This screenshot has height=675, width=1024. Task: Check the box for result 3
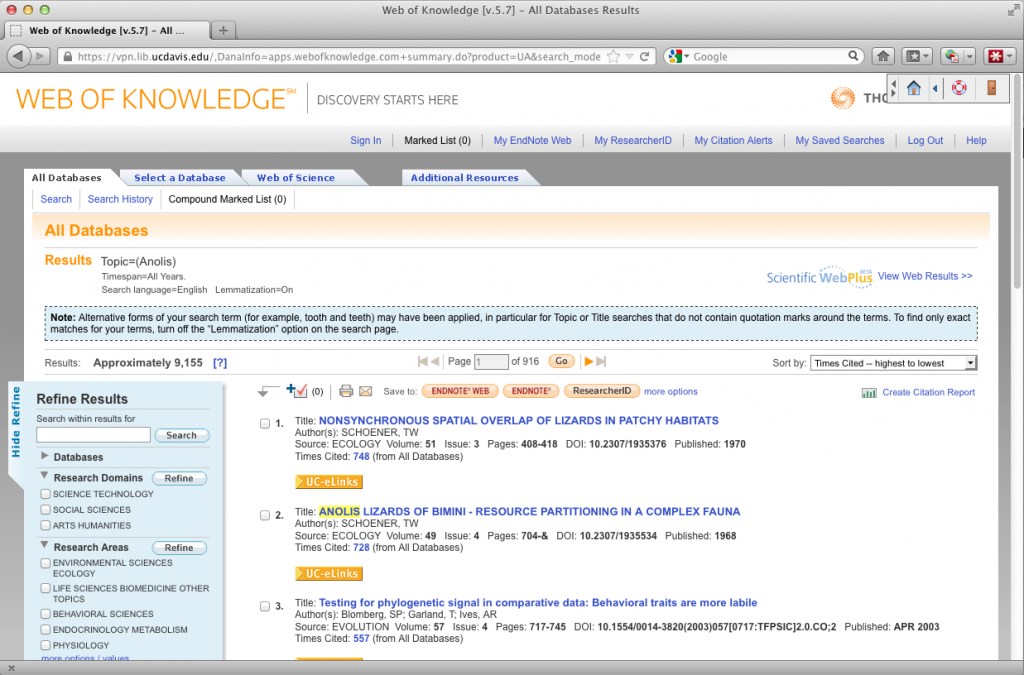tap(264, 606)
